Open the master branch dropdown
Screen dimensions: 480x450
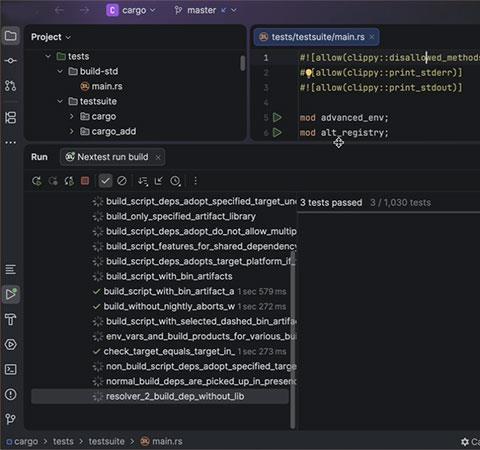[205, 10]
